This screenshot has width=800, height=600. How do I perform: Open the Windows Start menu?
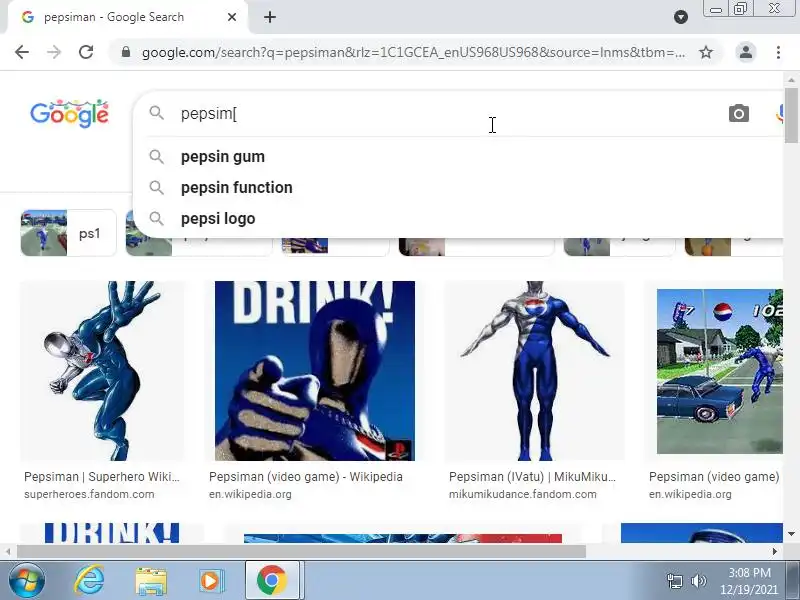(27, 580)
